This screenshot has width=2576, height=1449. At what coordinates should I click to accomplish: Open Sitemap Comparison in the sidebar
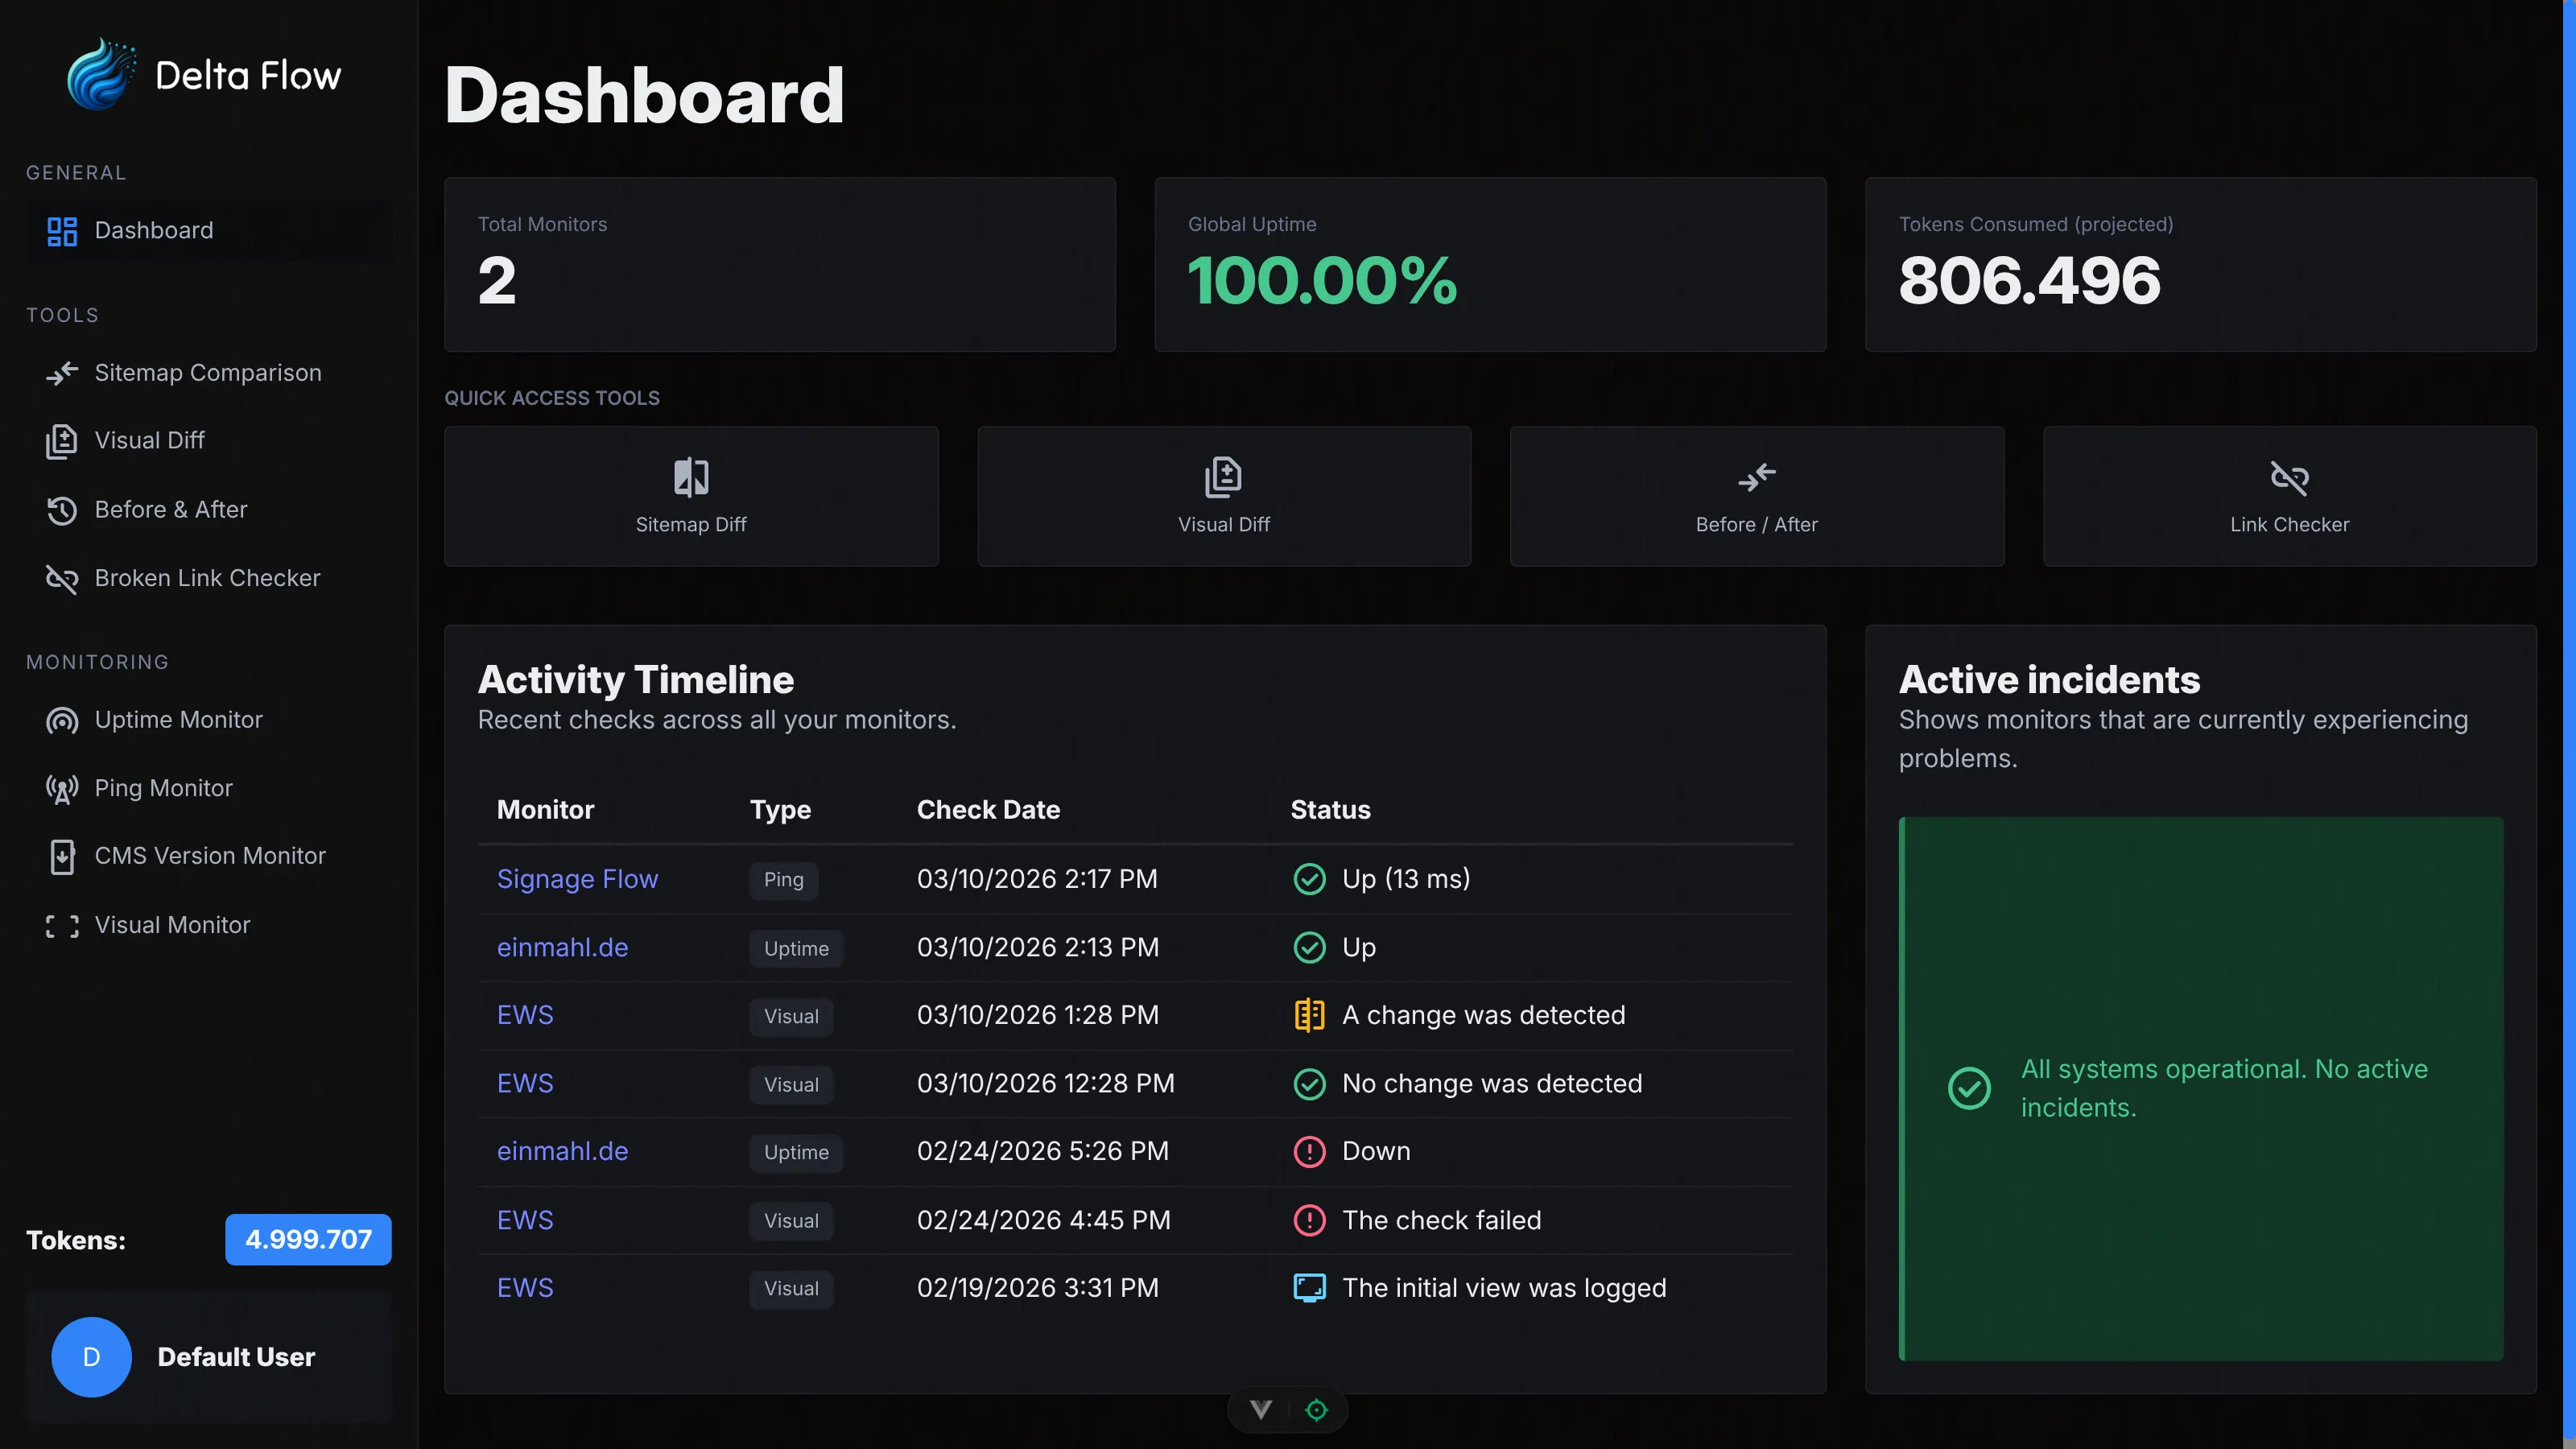[207, 373]
